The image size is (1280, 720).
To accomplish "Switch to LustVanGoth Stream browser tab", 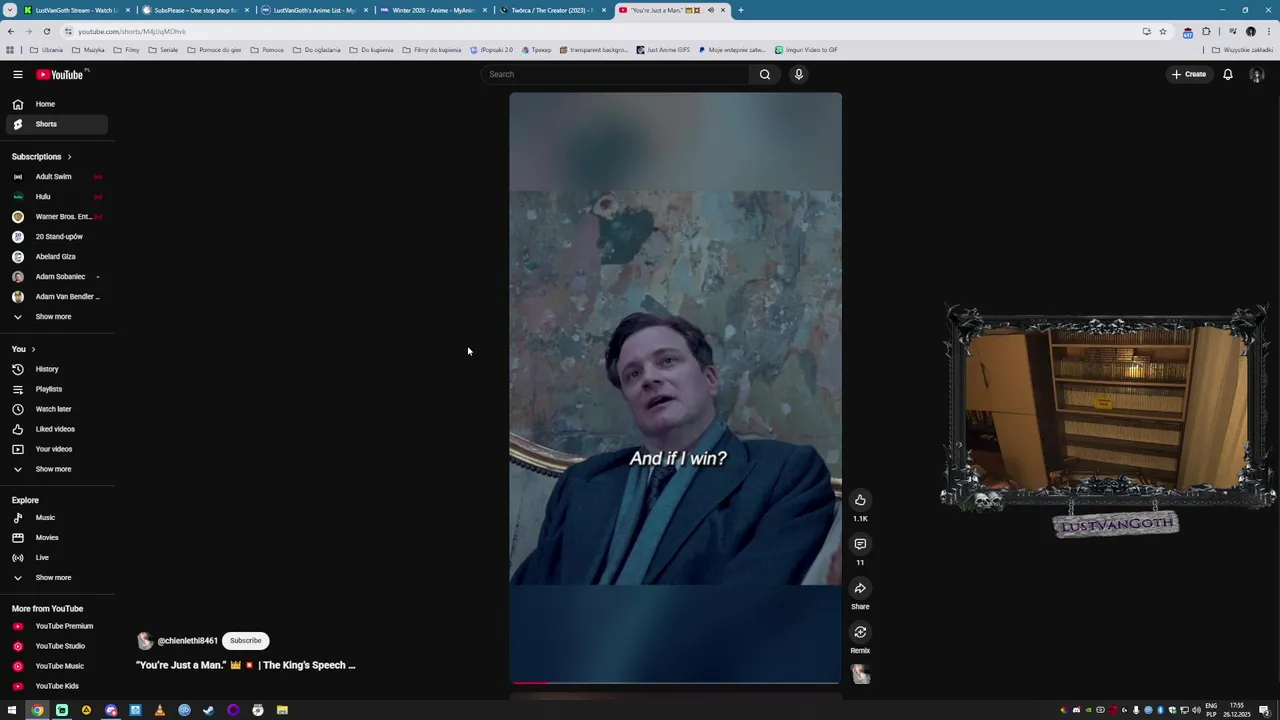I will tap(75, 10).
